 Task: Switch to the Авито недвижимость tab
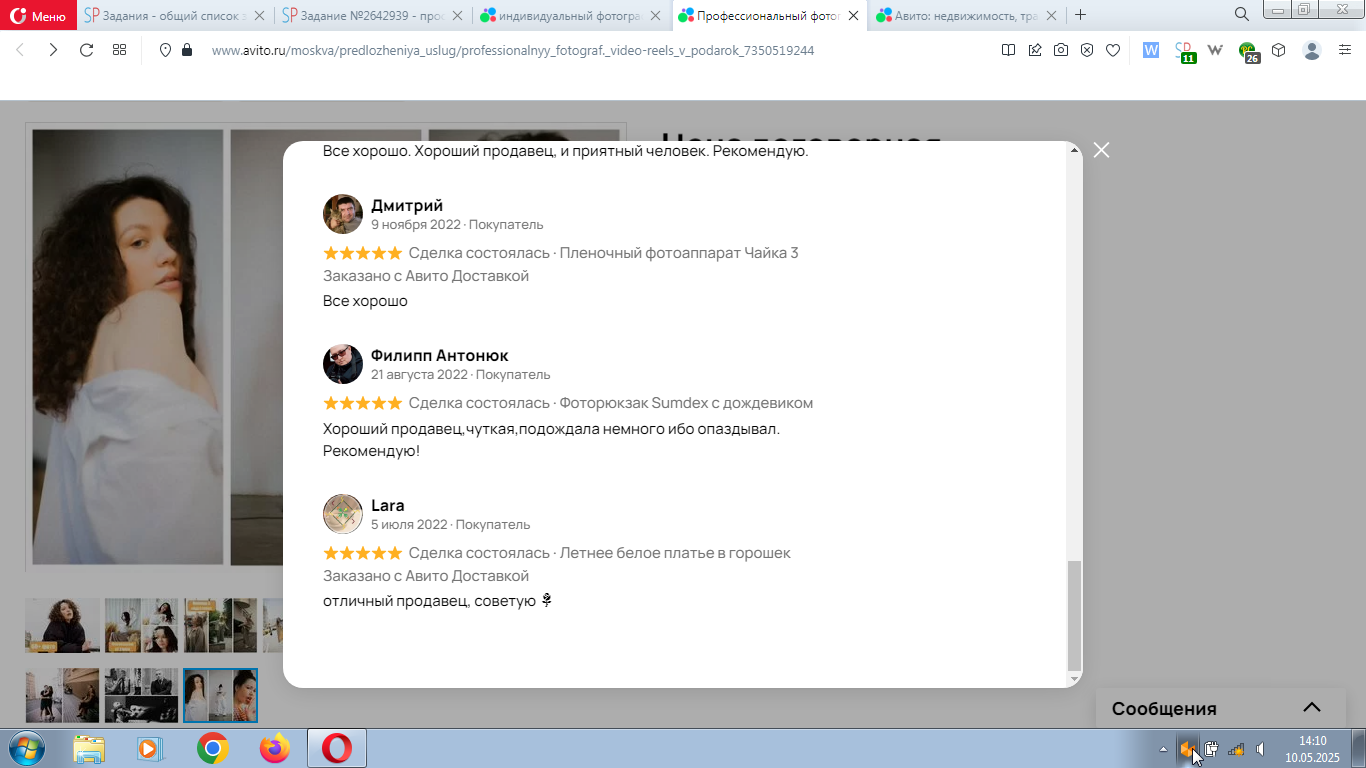(x=966, y=15)
